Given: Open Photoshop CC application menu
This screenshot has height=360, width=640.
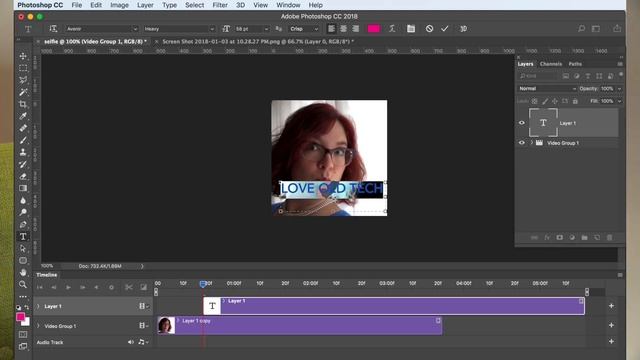Looking at the screenshot, I should tap(40, 5).
